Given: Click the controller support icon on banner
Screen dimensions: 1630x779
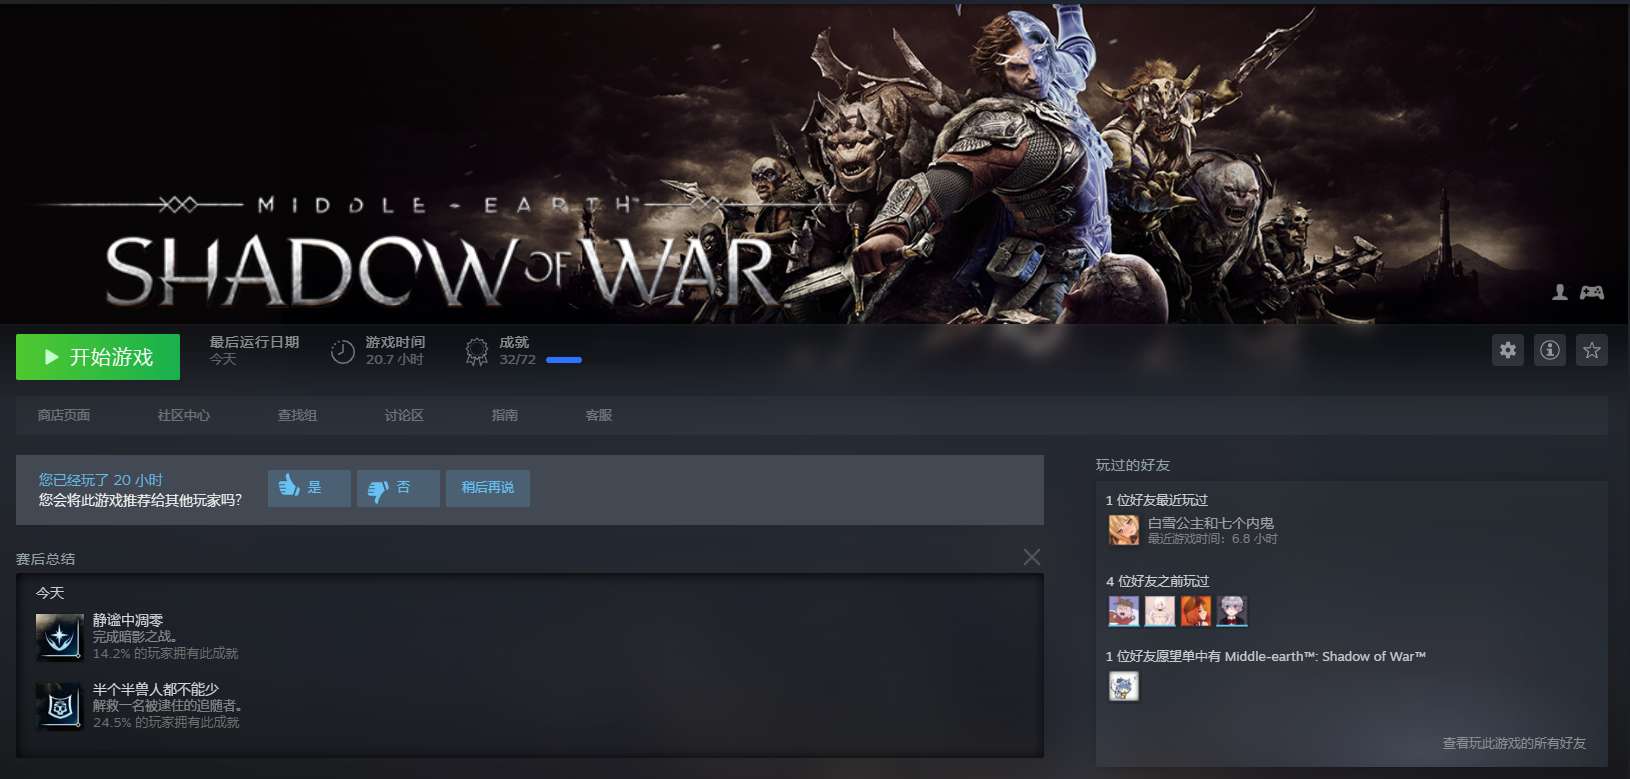Looking at the screenshot, I should click(1592, 292).
